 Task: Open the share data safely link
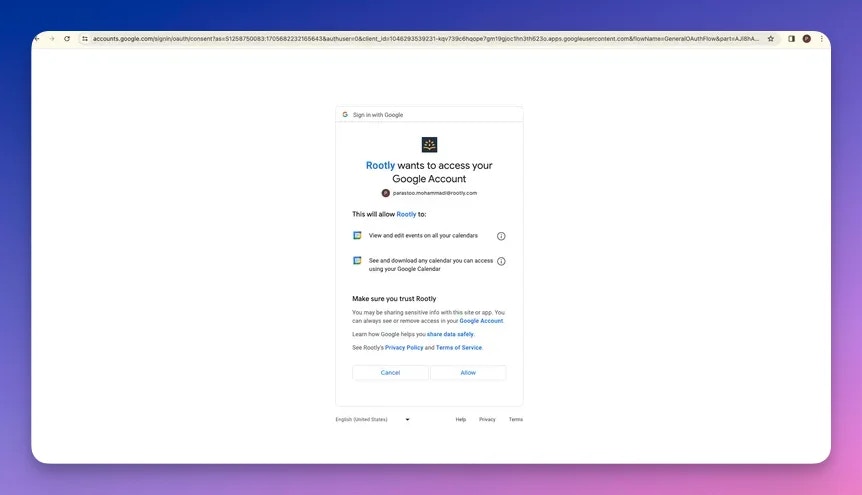pyautogui.click(x=450, y=334)
